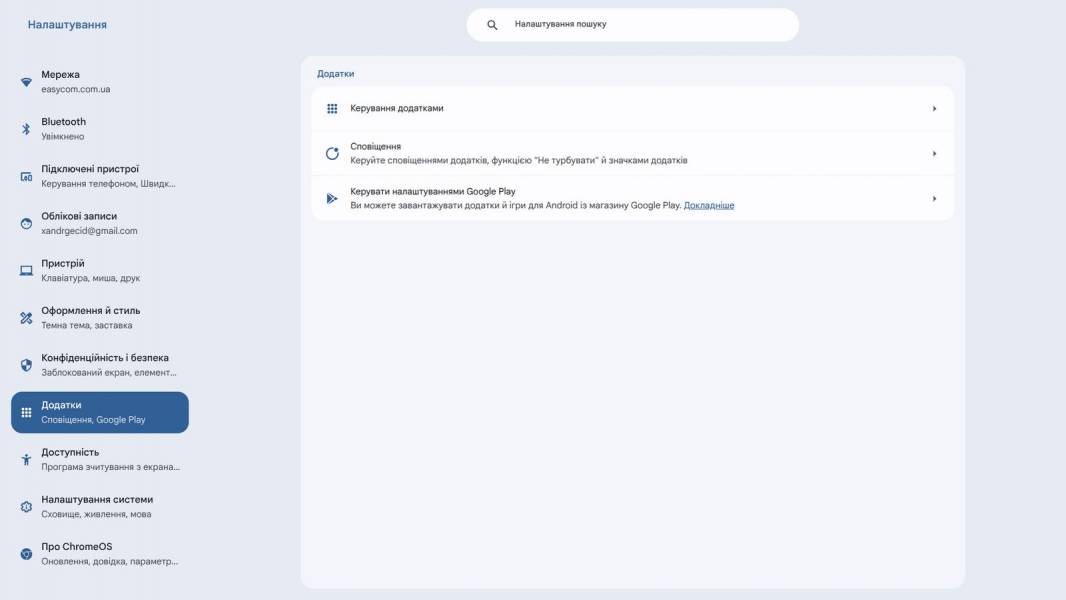Open the Сповіщення settings row
Viewport: 1066px width, 600px height.
[632, 154]
